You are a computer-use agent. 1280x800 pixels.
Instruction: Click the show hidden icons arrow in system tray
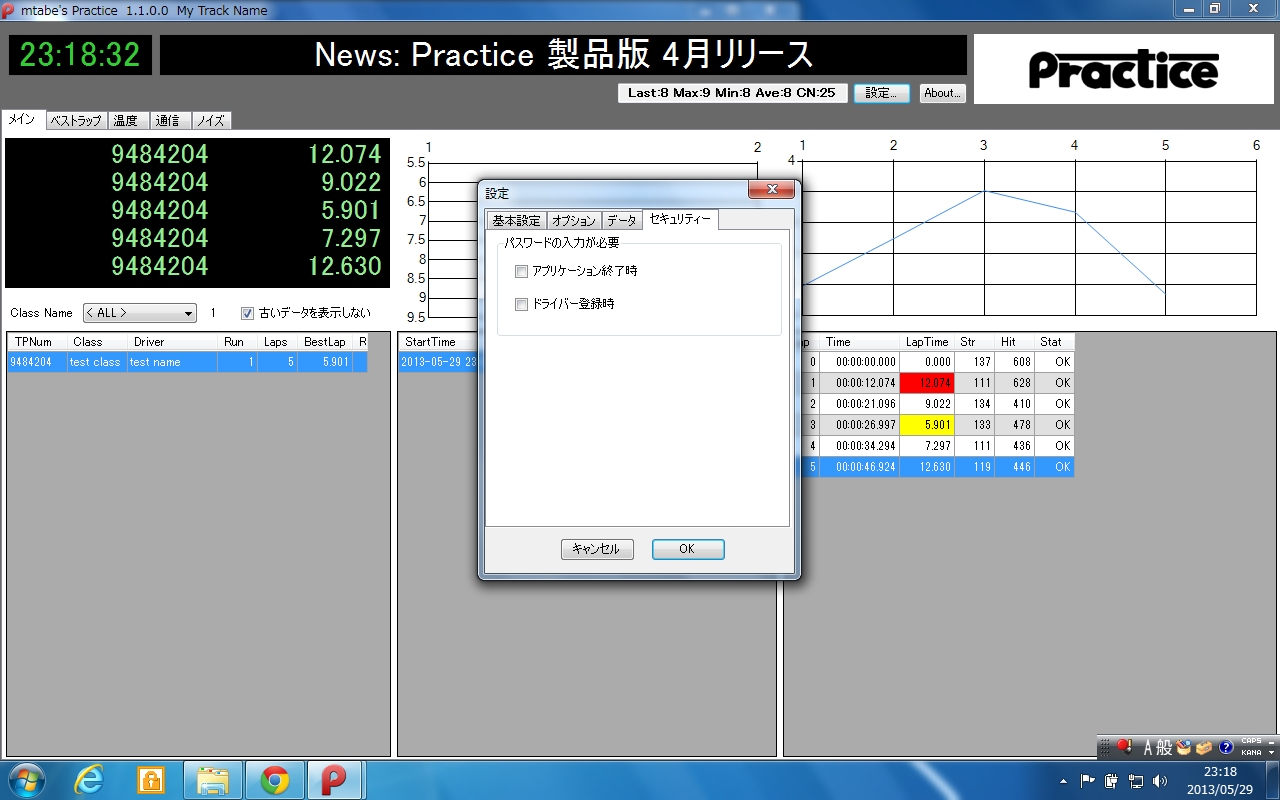(x=1063, y=781)
